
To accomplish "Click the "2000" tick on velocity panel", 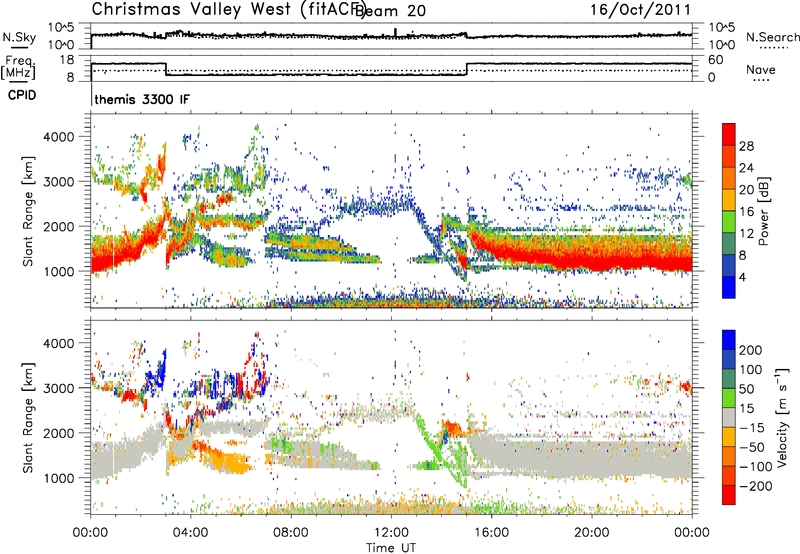I will tap(58, 433).
